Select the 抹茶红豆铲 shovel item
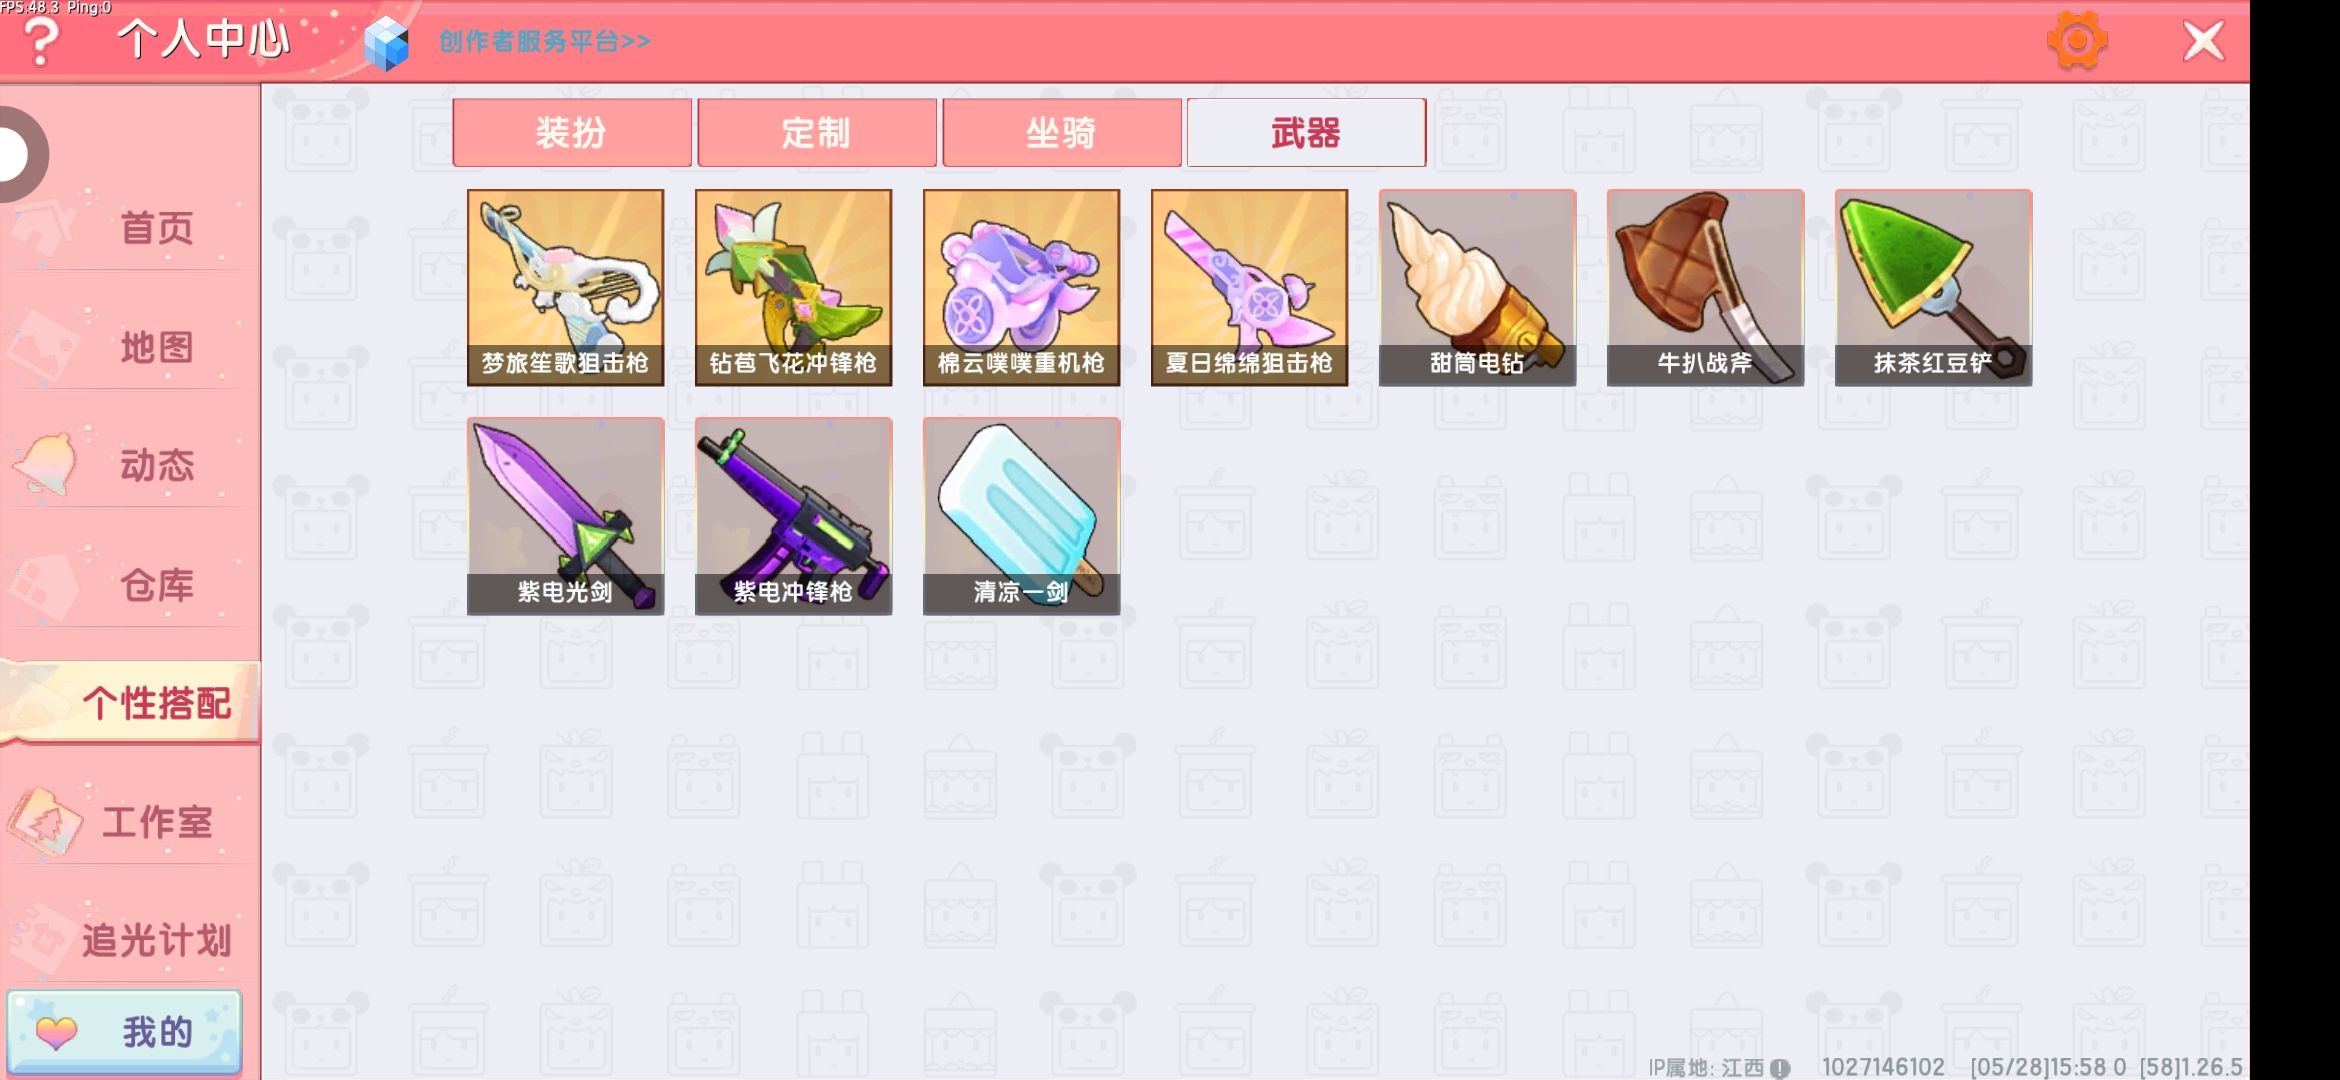The width and height of the screenshot is (2340, 1080). point(1934,288)
